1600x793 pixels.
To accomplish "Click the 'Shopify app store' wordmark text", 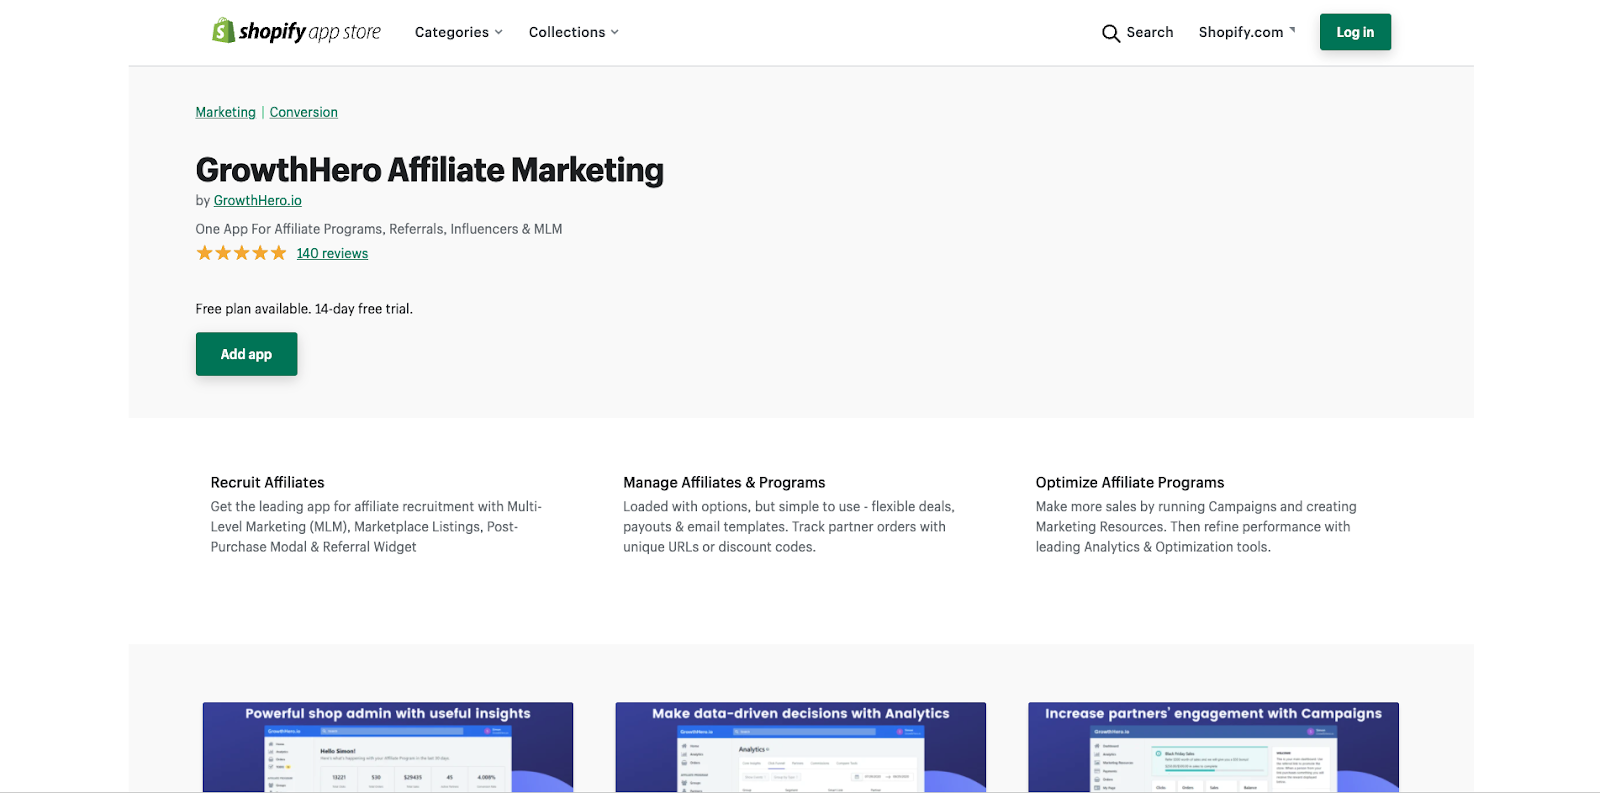I will tap(310, 32).
